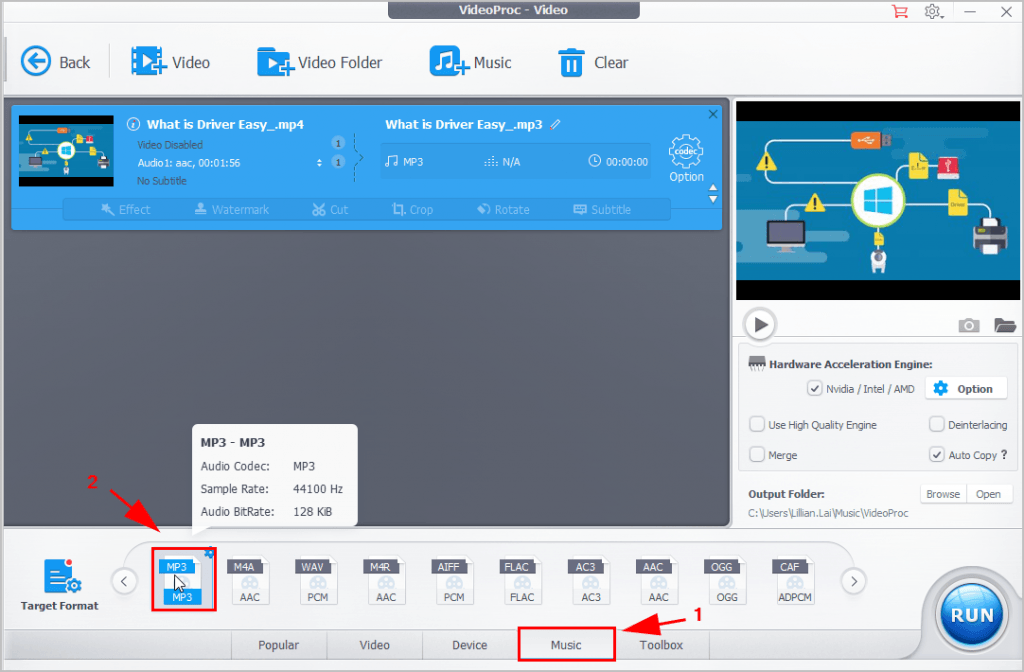The image size is (1024, 672).
Task: Select the AC3 format
Action: tap(590, 581)
